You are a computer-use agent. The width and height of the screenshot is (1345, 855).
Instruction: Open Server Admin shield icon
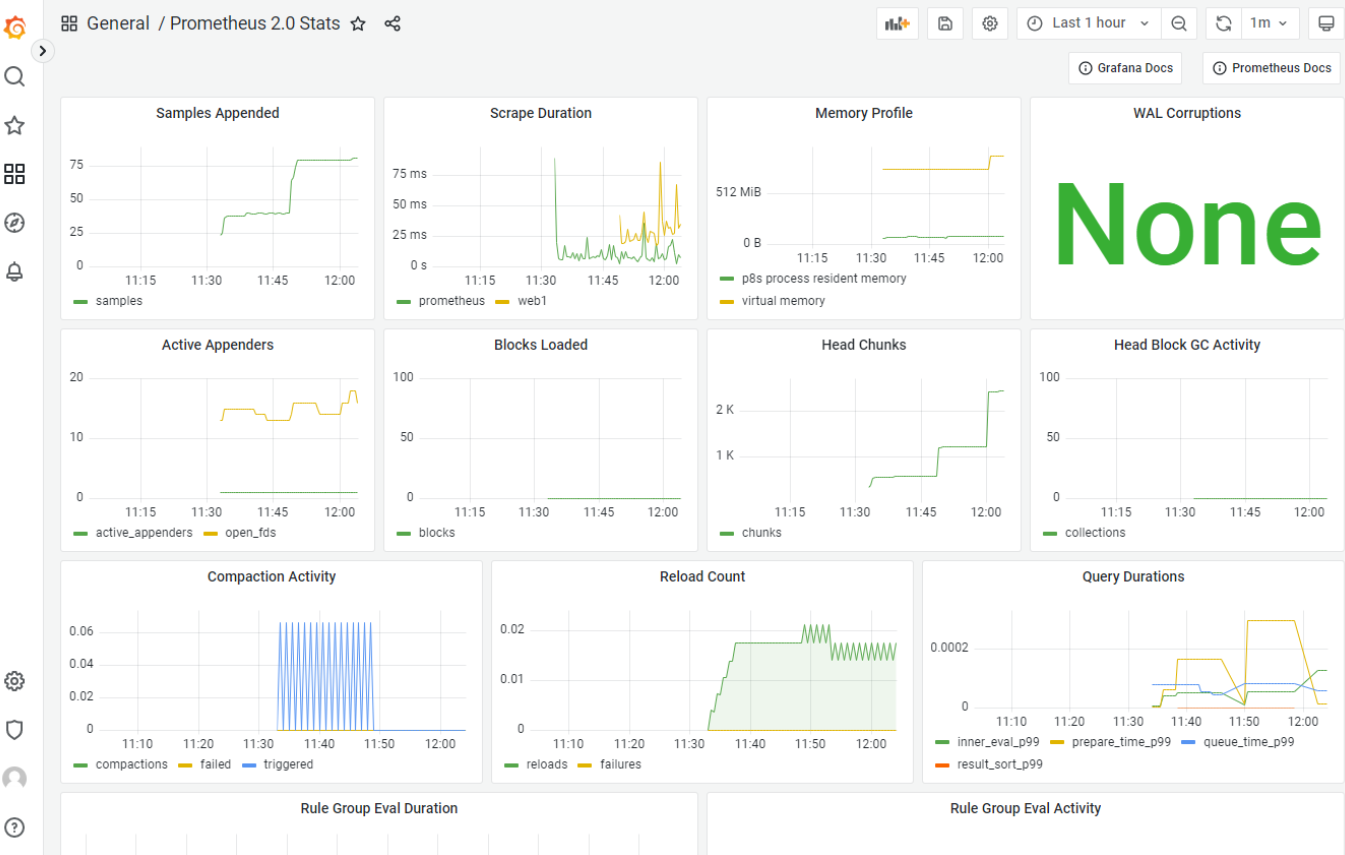pyautogui.click(x=15, y=730)
